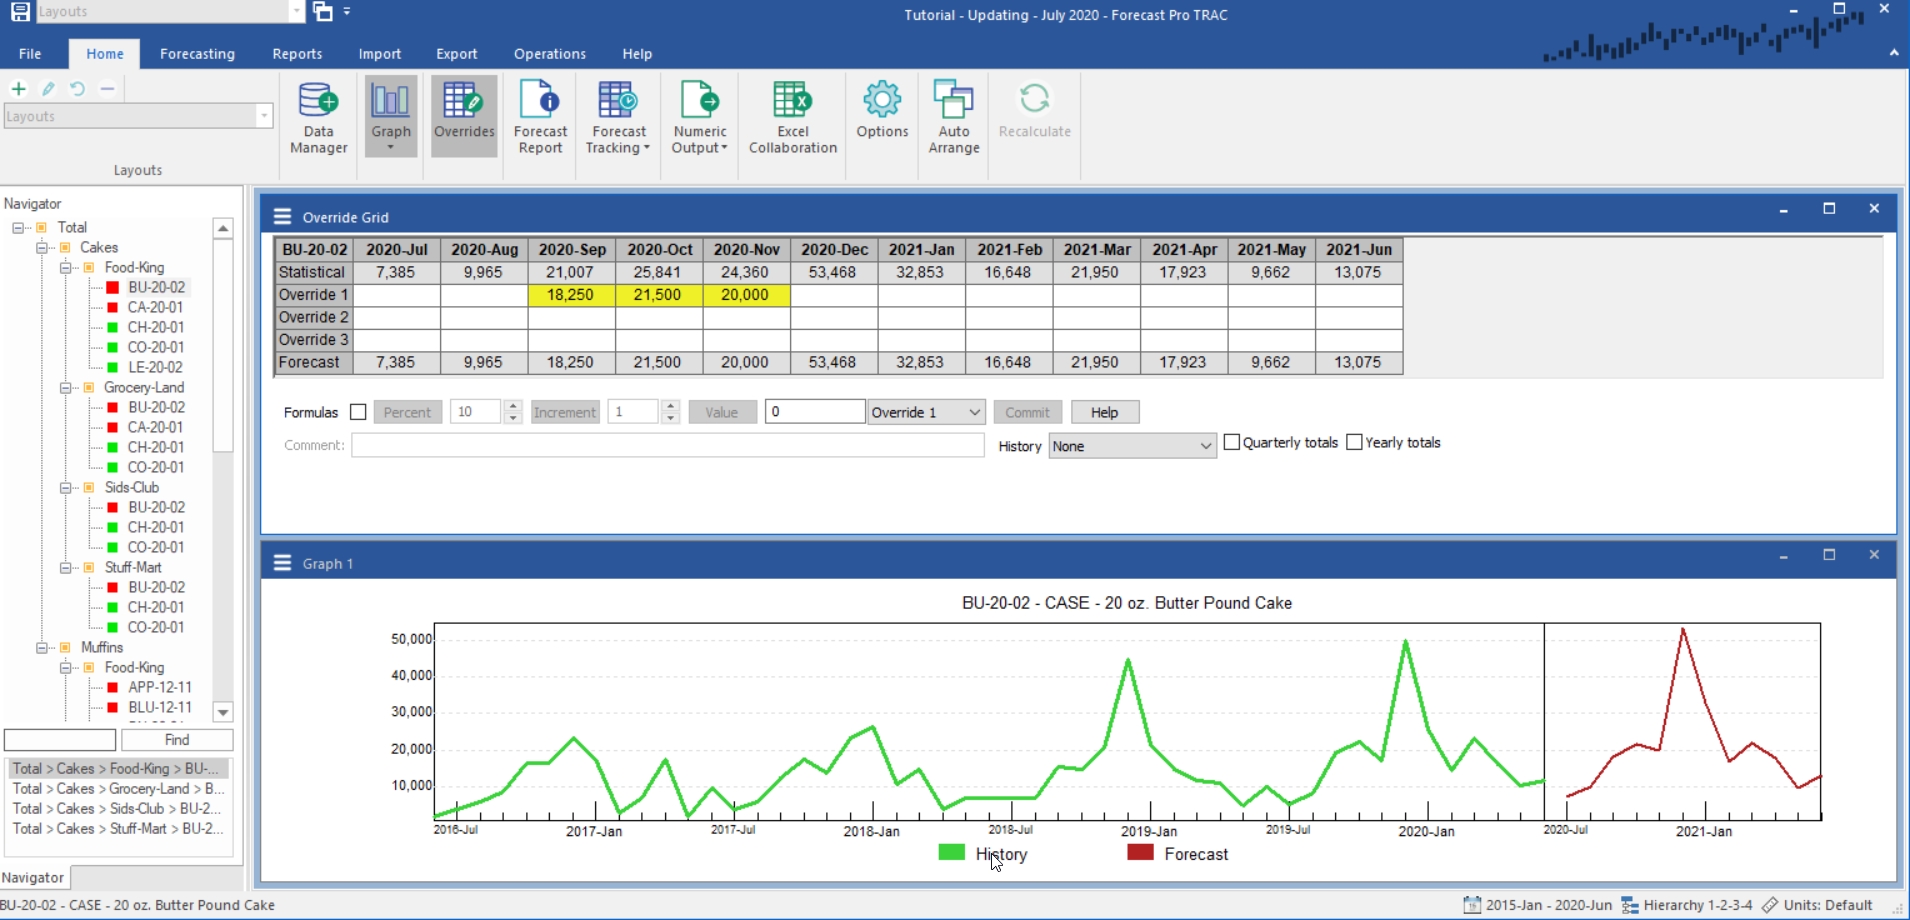Open the History dropdown
This screenshot has height=920, width=1910.
[x=1132, y=446]
